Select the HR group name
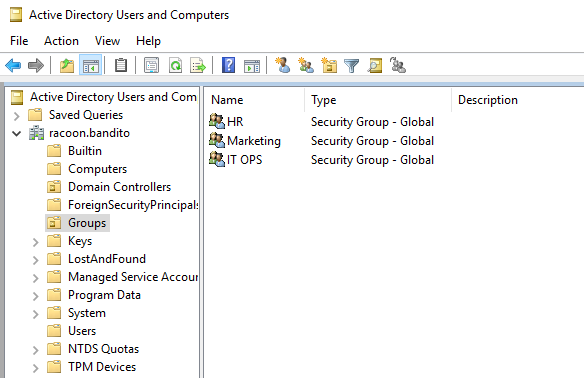Image resolution: width=584 pixels, height=378 pixels. [235, 122]
